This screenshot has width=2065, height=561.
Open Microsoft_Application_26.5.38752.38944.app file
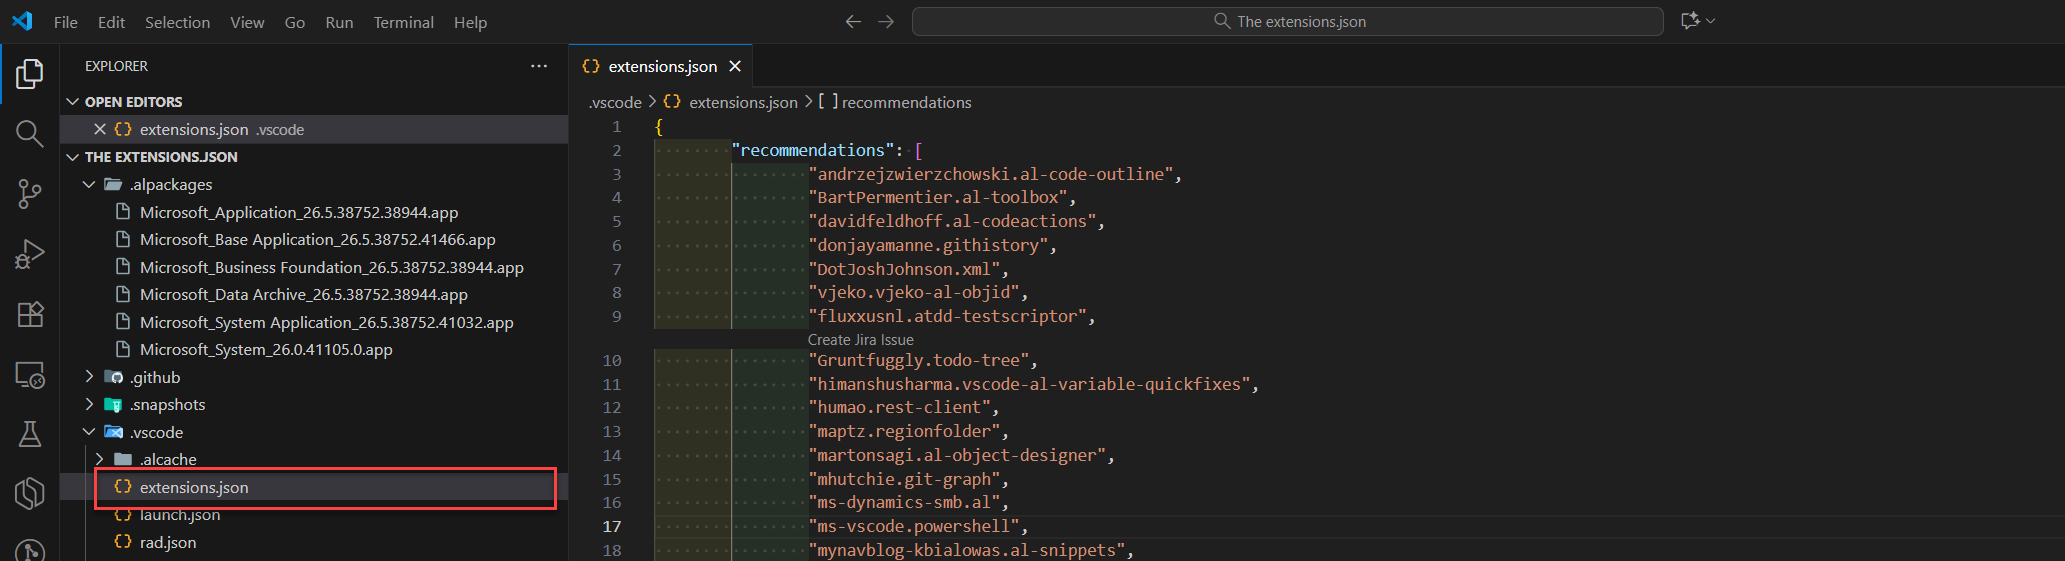click(x=299, y=212)
